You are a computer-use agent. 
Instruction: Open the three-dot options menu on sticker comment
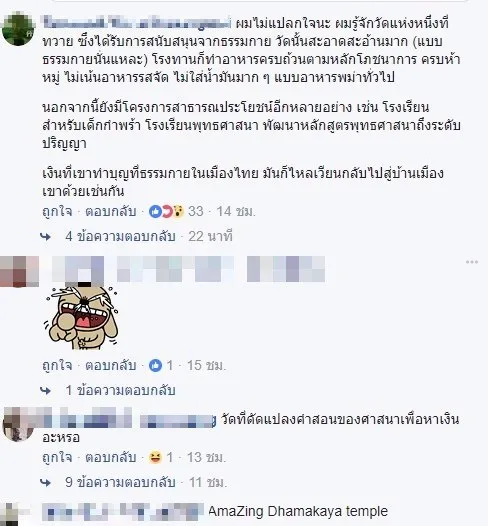472,262
